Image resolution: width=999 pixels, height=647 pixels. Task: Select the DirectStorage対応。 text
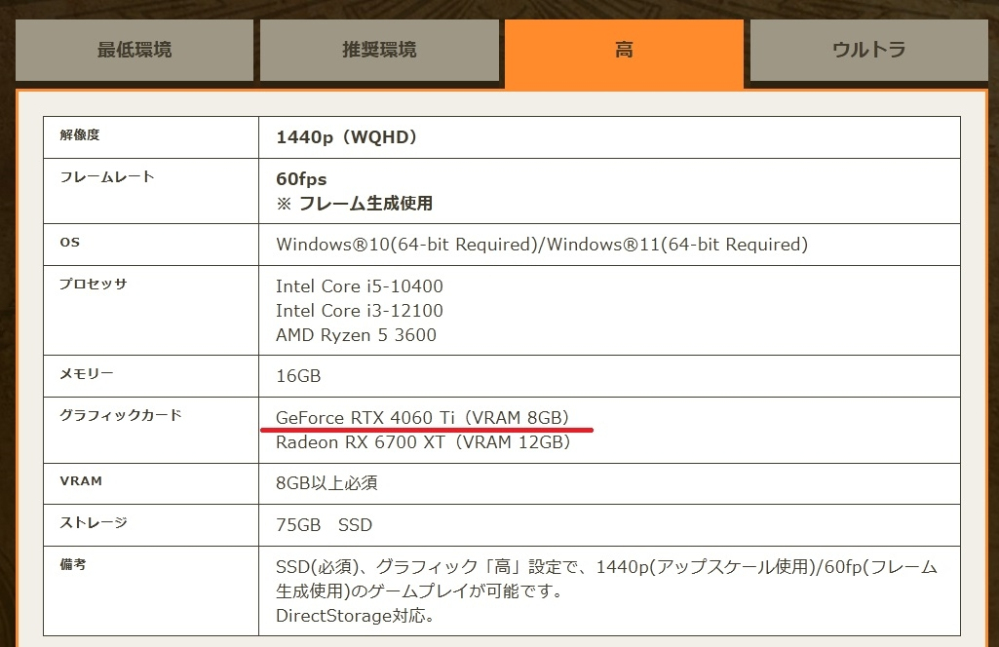click(356, 616)
